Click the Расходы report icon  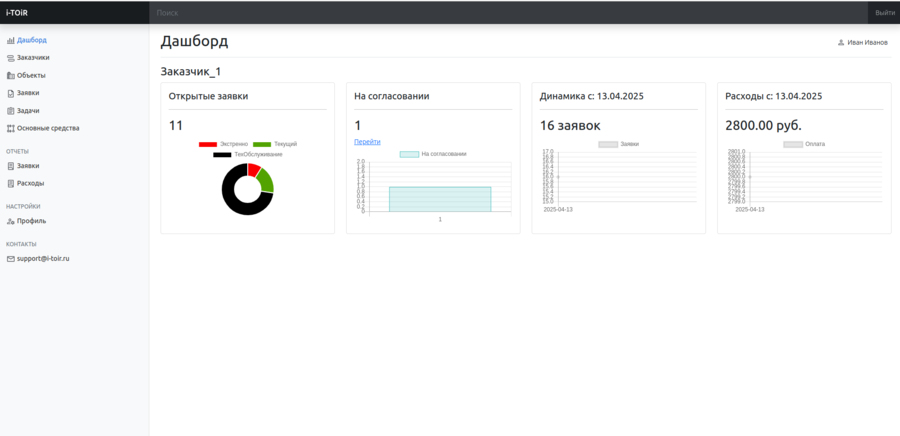[x=10, y=184]
